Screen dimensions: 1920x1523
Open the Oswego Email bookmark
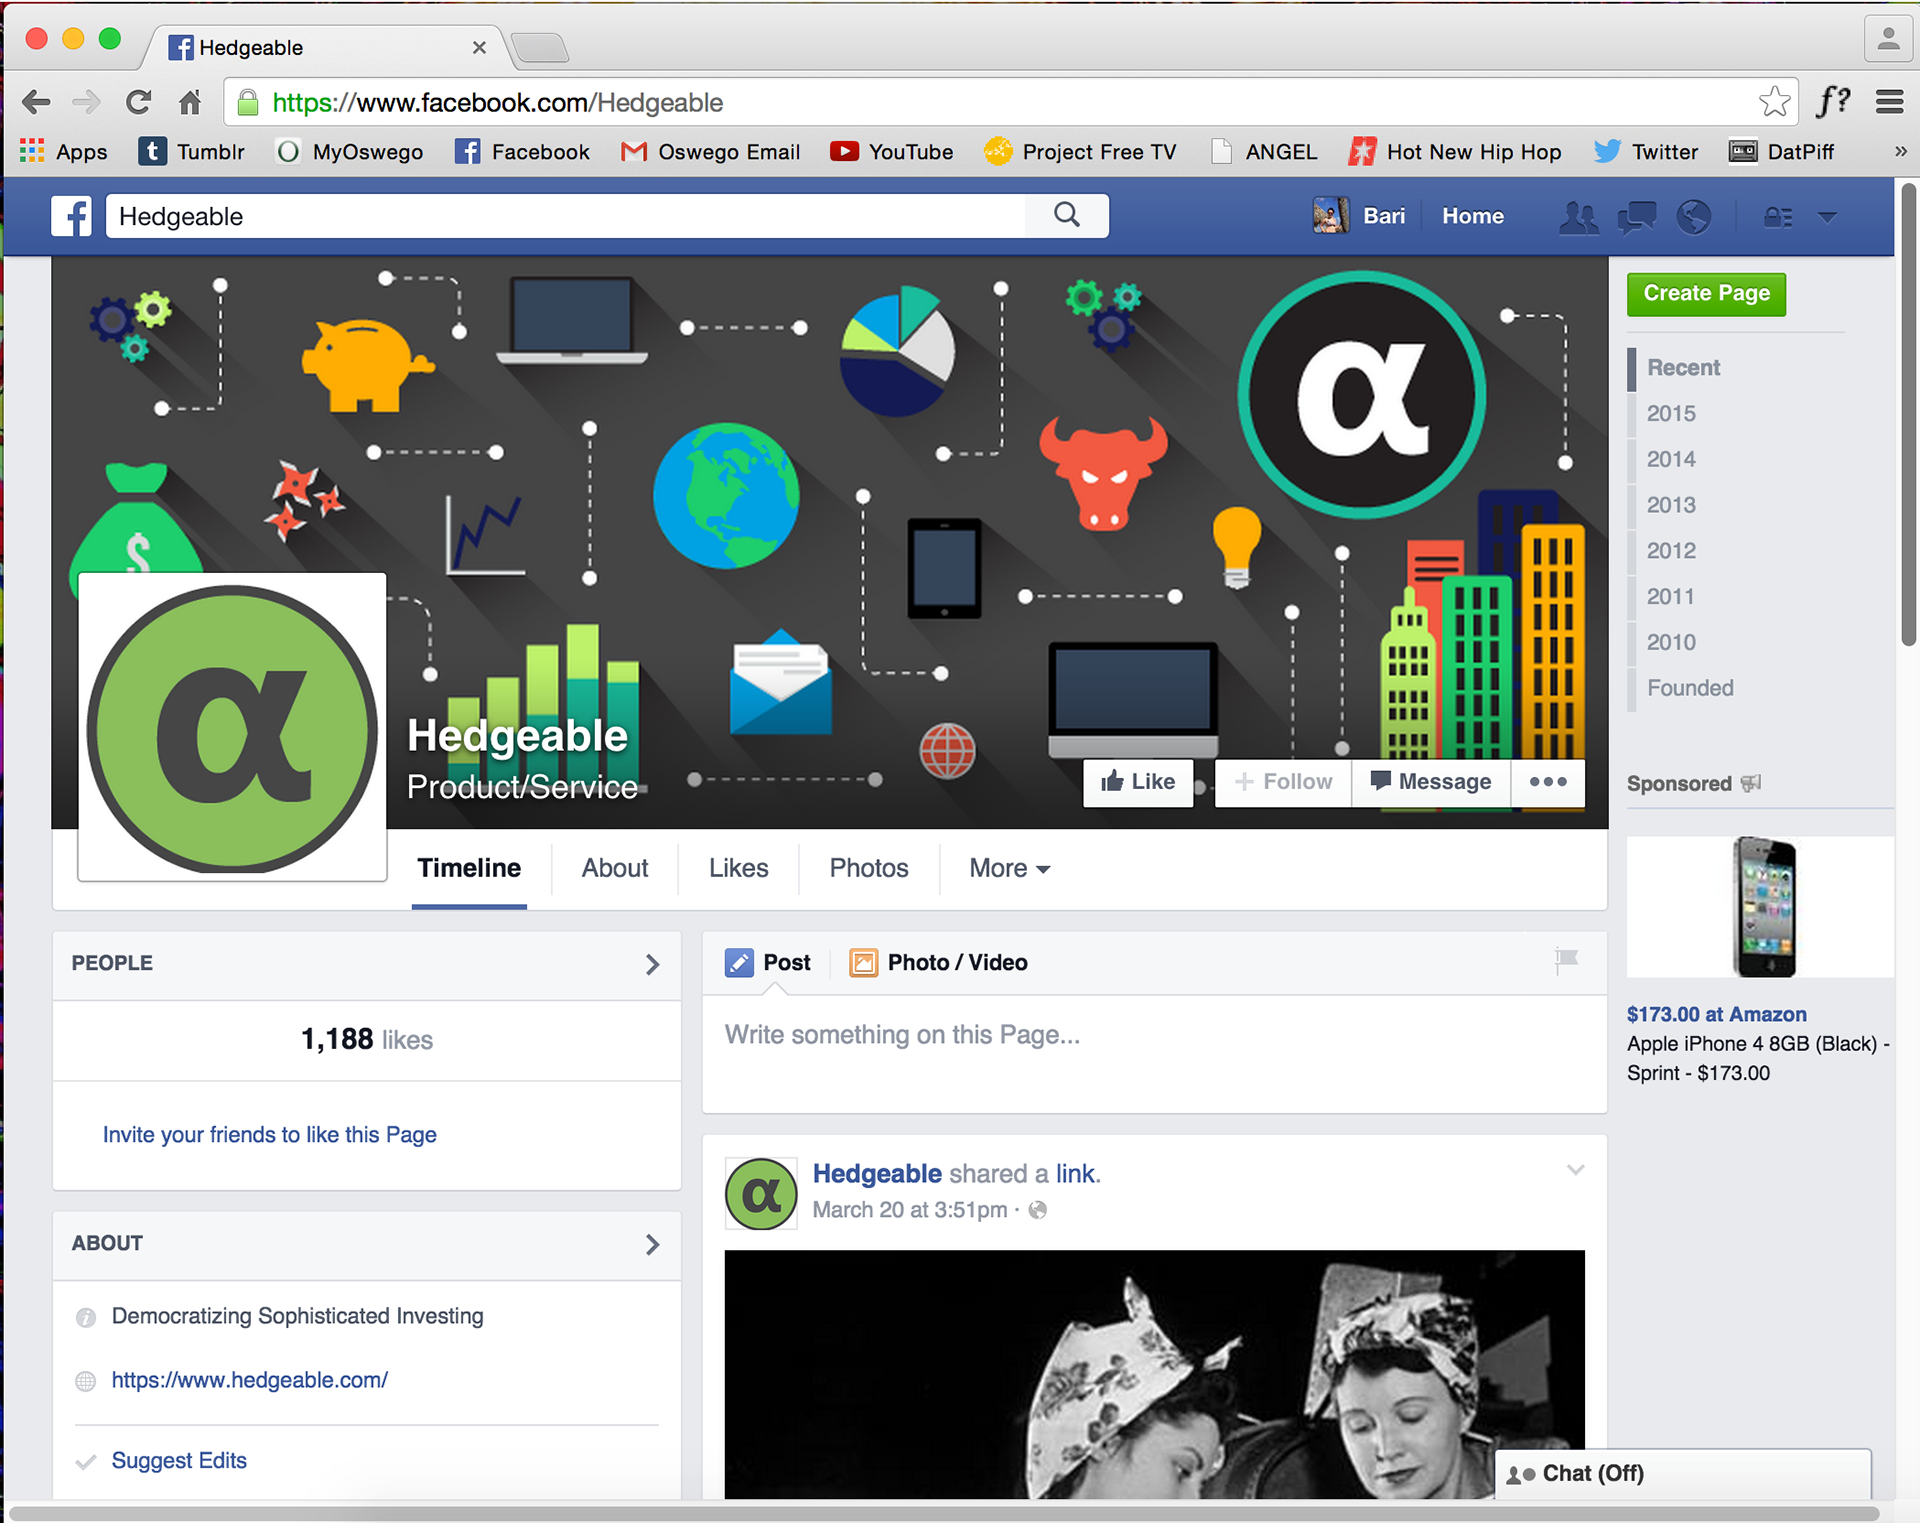pos(710,152)
